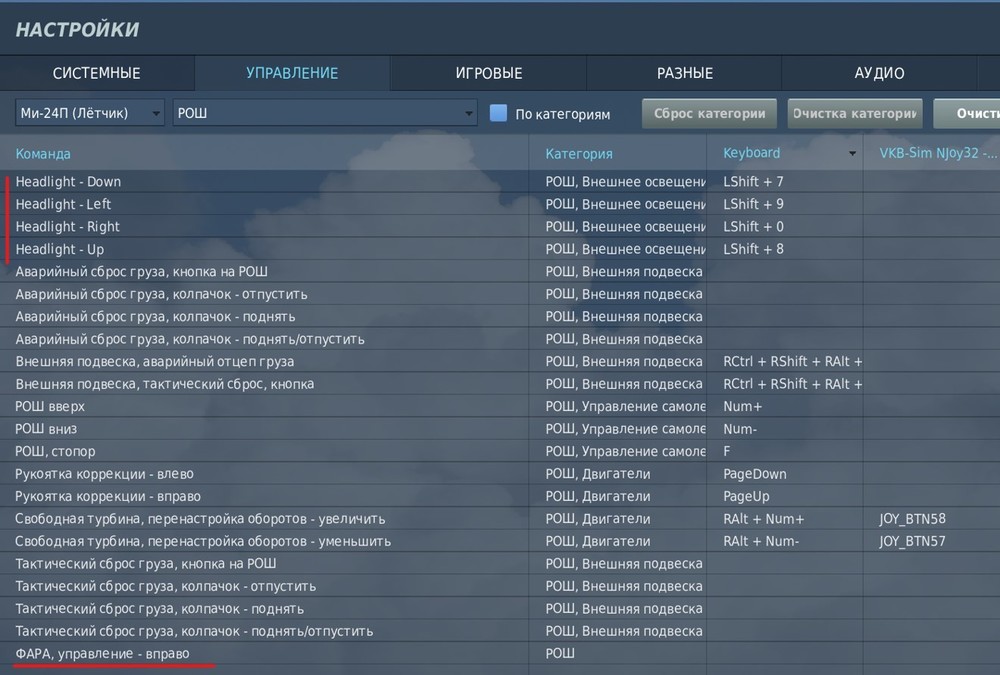Click the LShift + 7 keyboard binding
1000x675 pixels.
coord(753,182)
